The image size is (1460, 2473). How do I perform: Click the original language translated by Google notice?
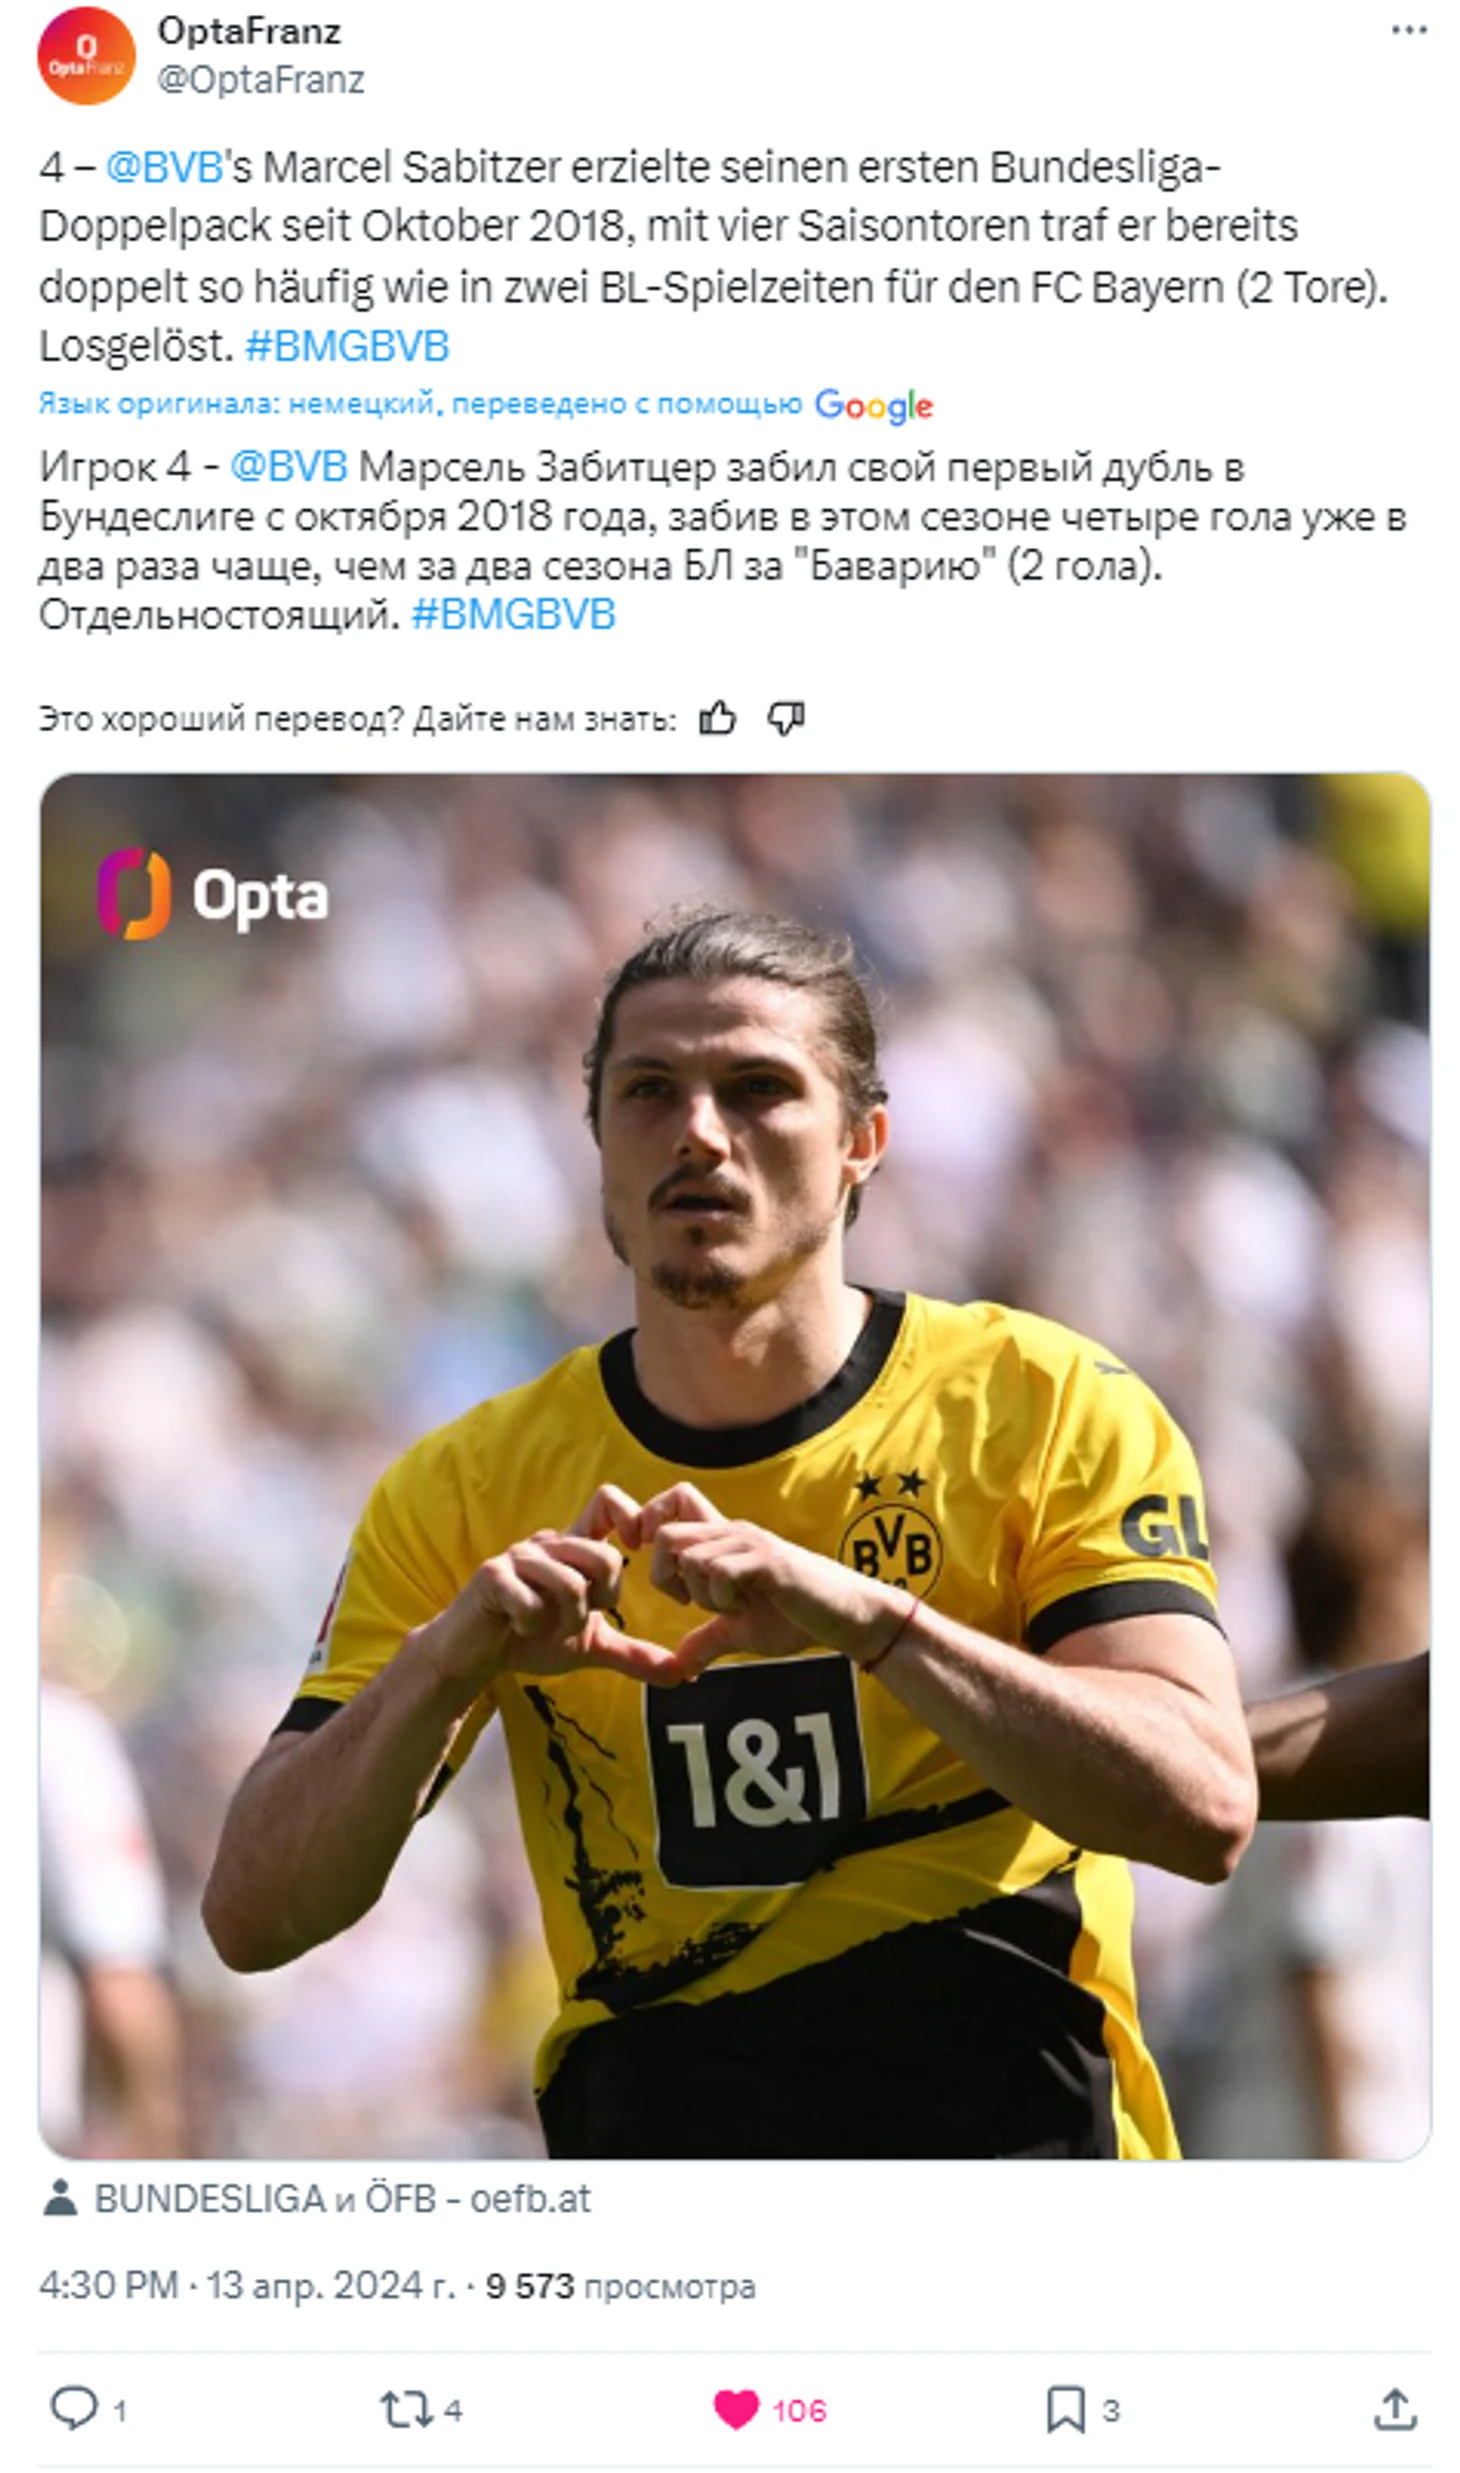click(x=486, y=404)
